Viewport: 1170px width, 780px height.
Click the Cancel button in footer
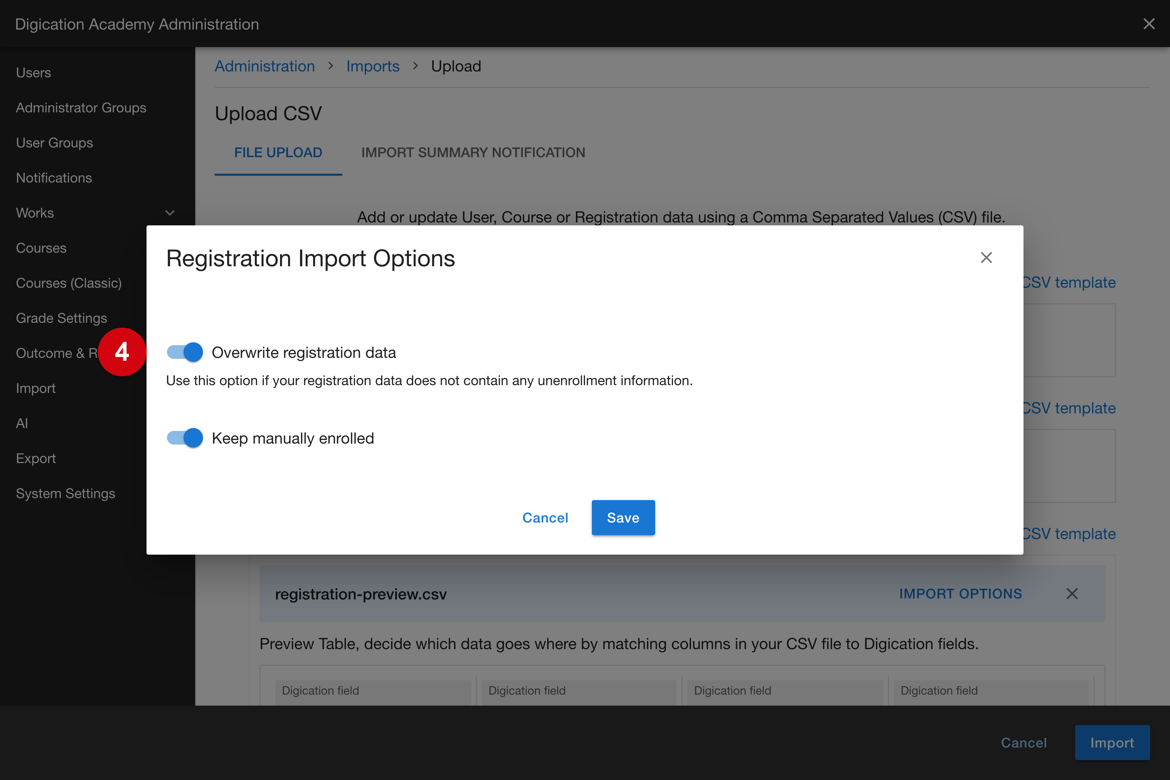pyautogui.click(x=1024, y=743)
